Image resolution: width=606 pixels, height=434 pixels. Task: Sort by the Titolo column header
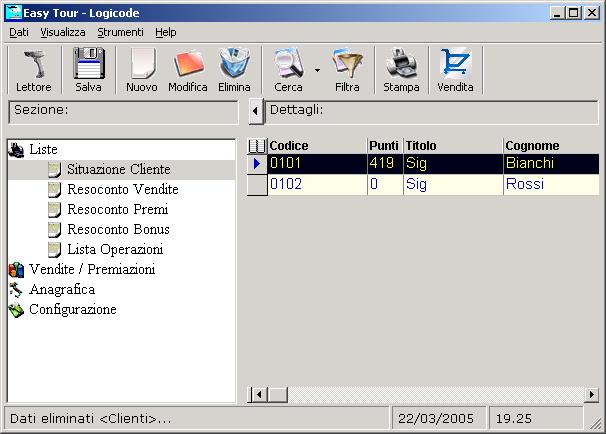[453, 146]
